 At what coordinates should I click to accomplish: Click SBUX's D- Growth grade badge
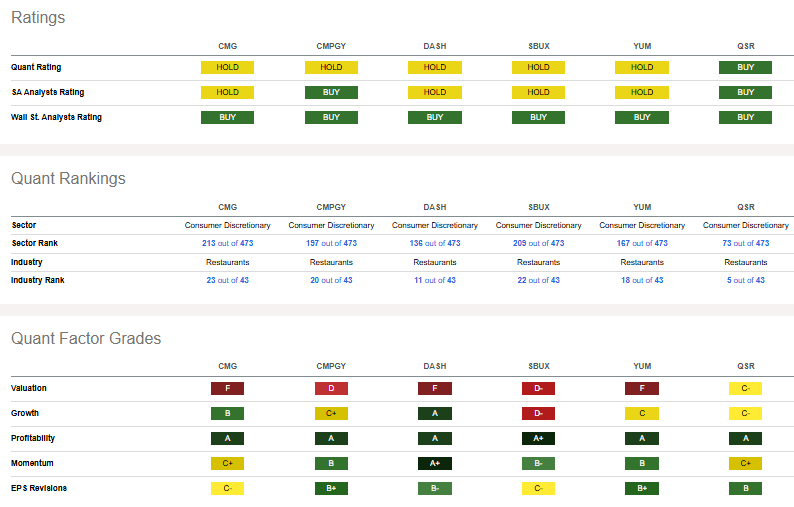(538, 413)
